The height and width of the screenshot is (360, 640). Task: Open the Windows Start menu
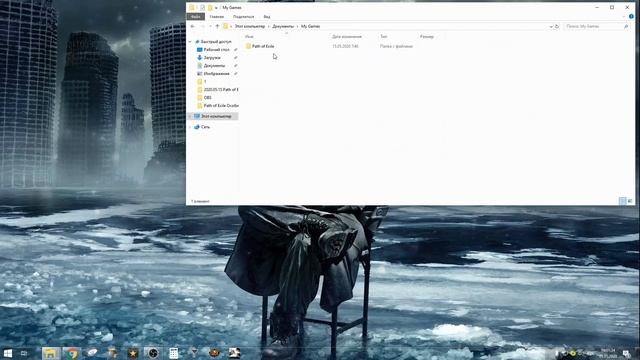coord(7,353)
